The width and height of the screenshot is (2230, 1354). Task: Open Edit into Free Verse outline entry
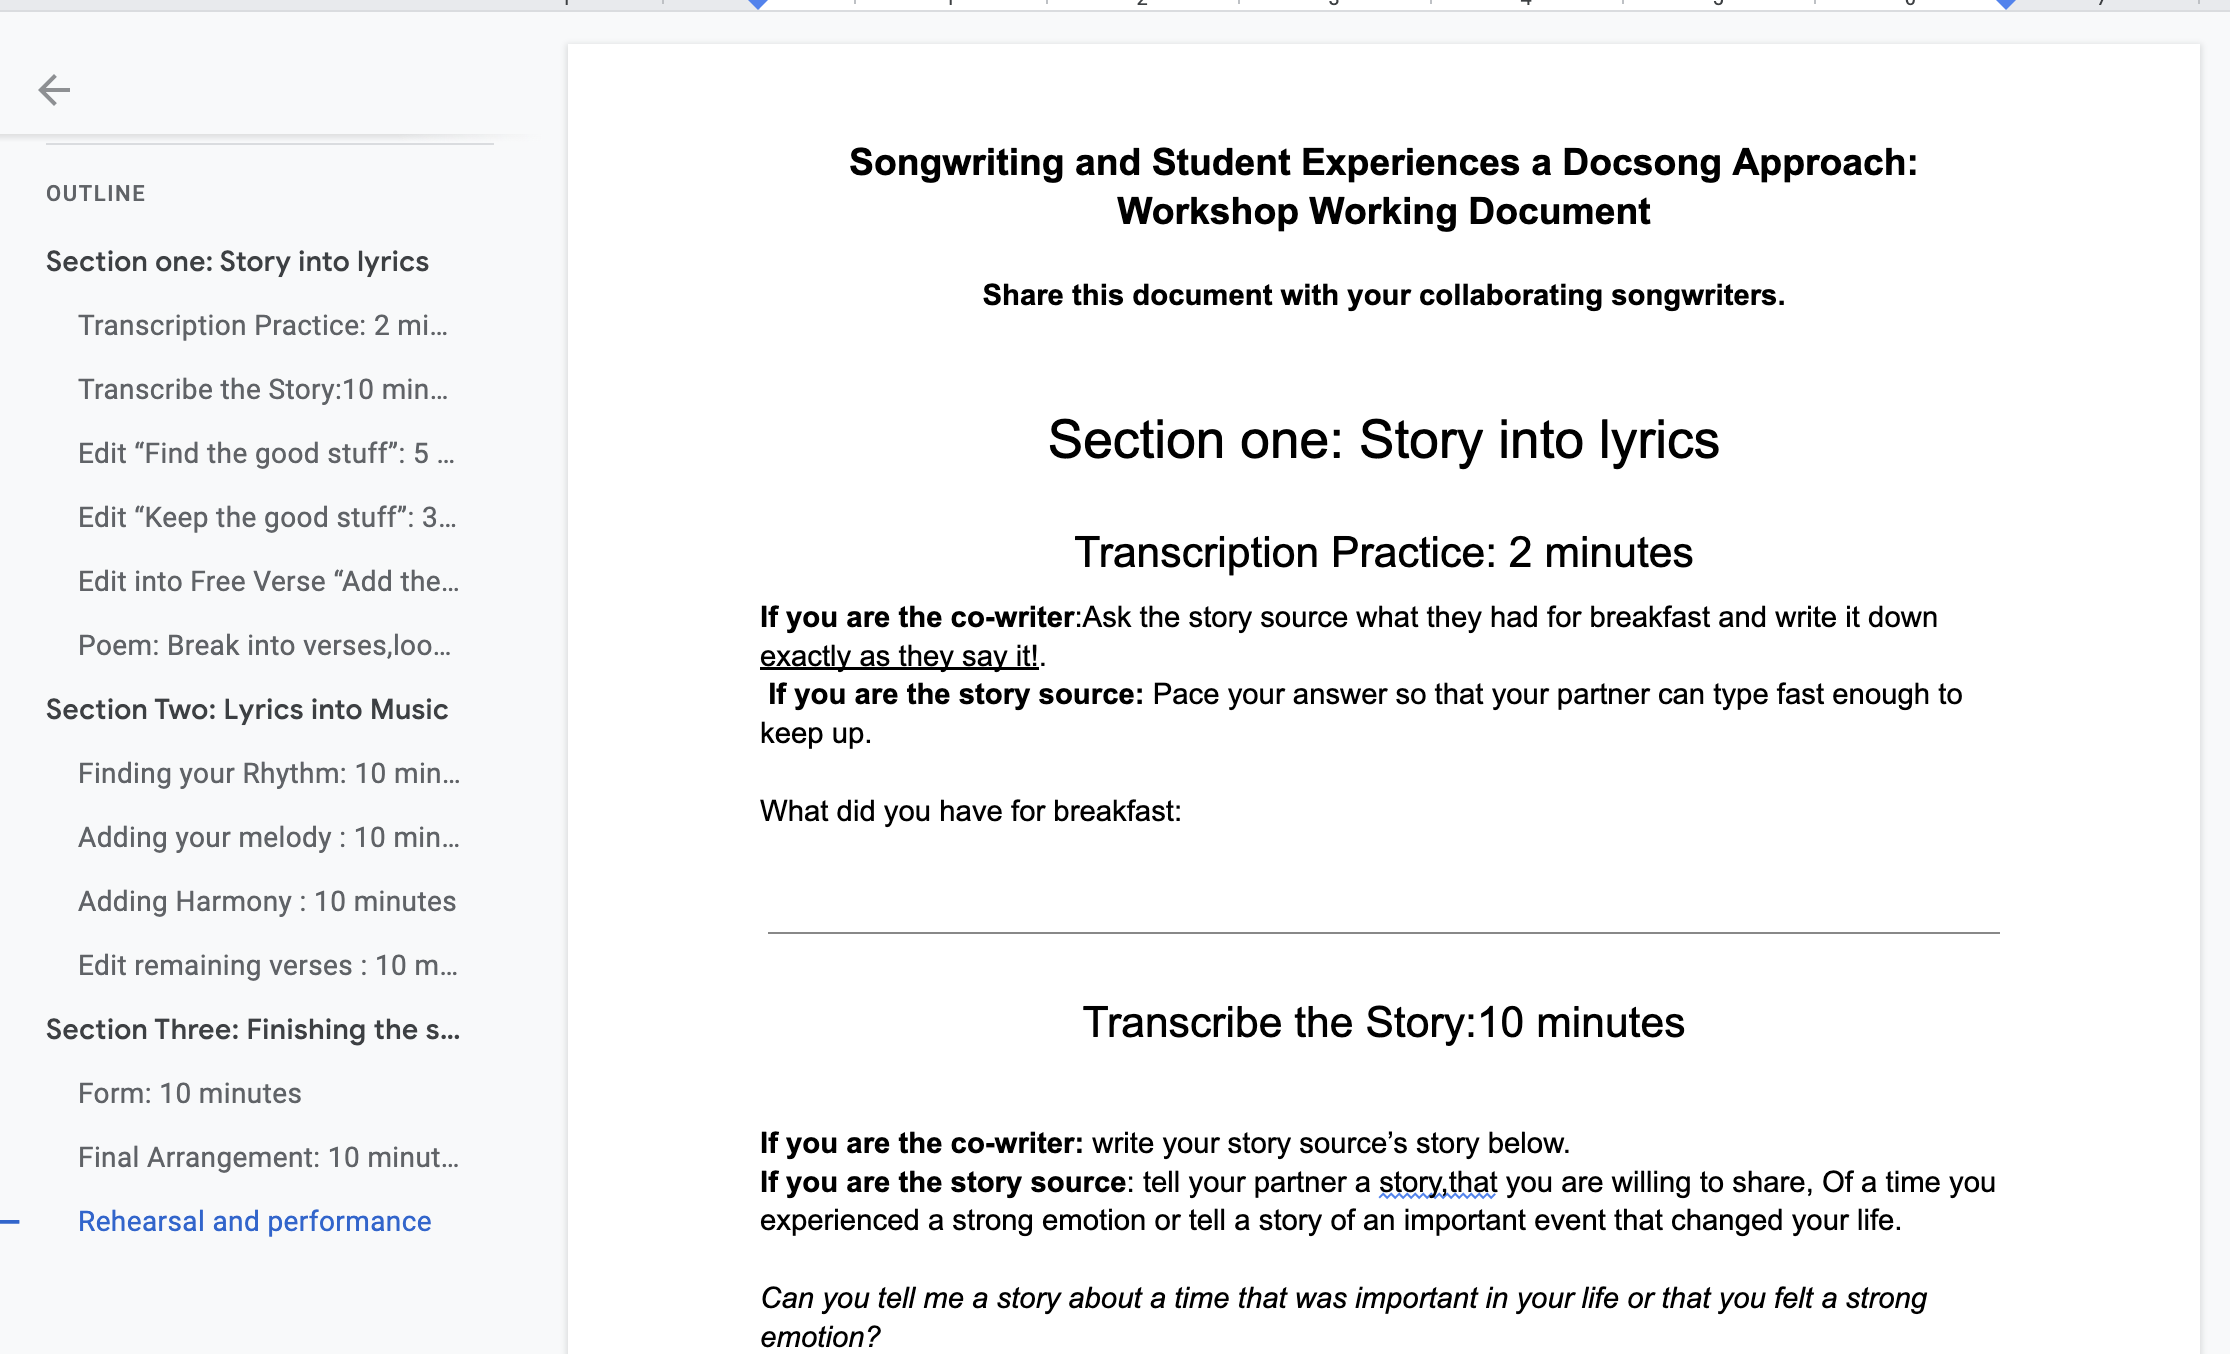268,581
